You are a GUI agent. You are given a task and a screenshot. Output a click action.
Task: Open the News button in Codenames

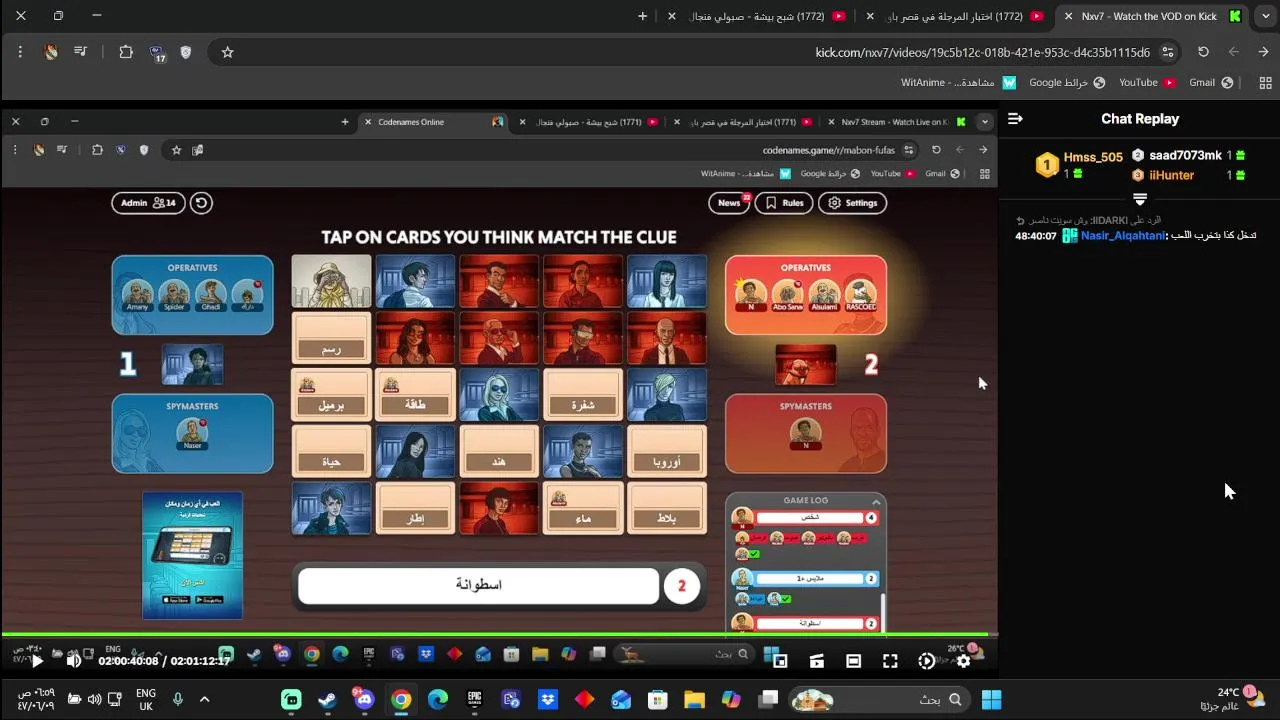(x=729, y=203)
